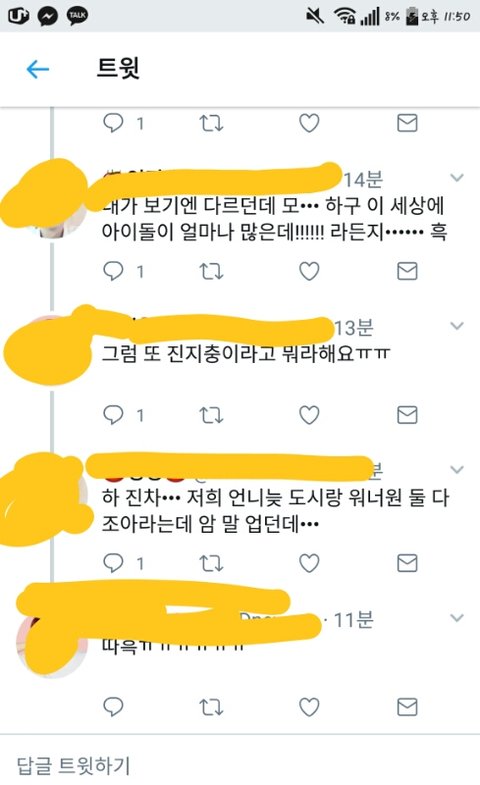
Task: Click the like heart on the topmost tweet row
Action: tap(309, 123)
